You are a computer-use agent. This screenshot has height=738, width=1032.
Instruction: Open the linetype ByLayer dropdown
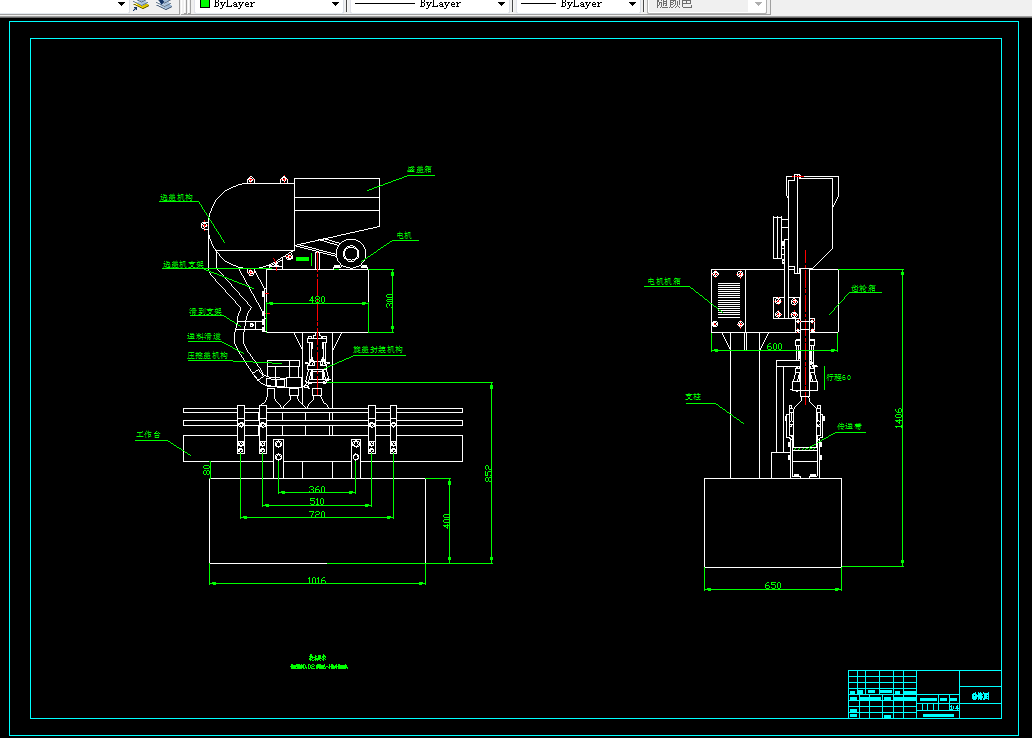(430, 4)
